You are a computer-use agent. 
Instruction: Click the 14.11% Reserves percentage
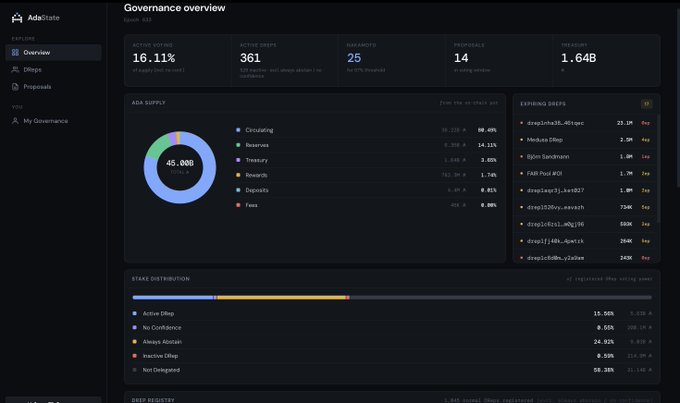[x=487, y=145]
